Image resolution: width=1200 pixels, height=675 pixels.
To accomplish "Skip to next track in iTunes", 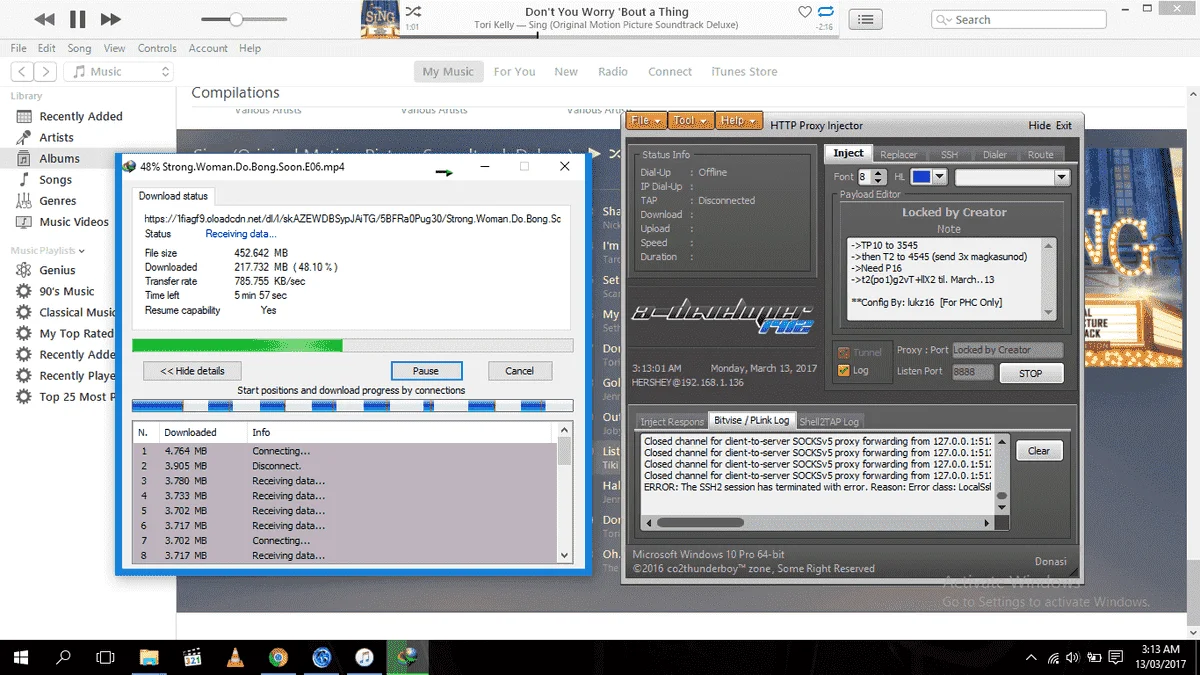I will 110,19.
